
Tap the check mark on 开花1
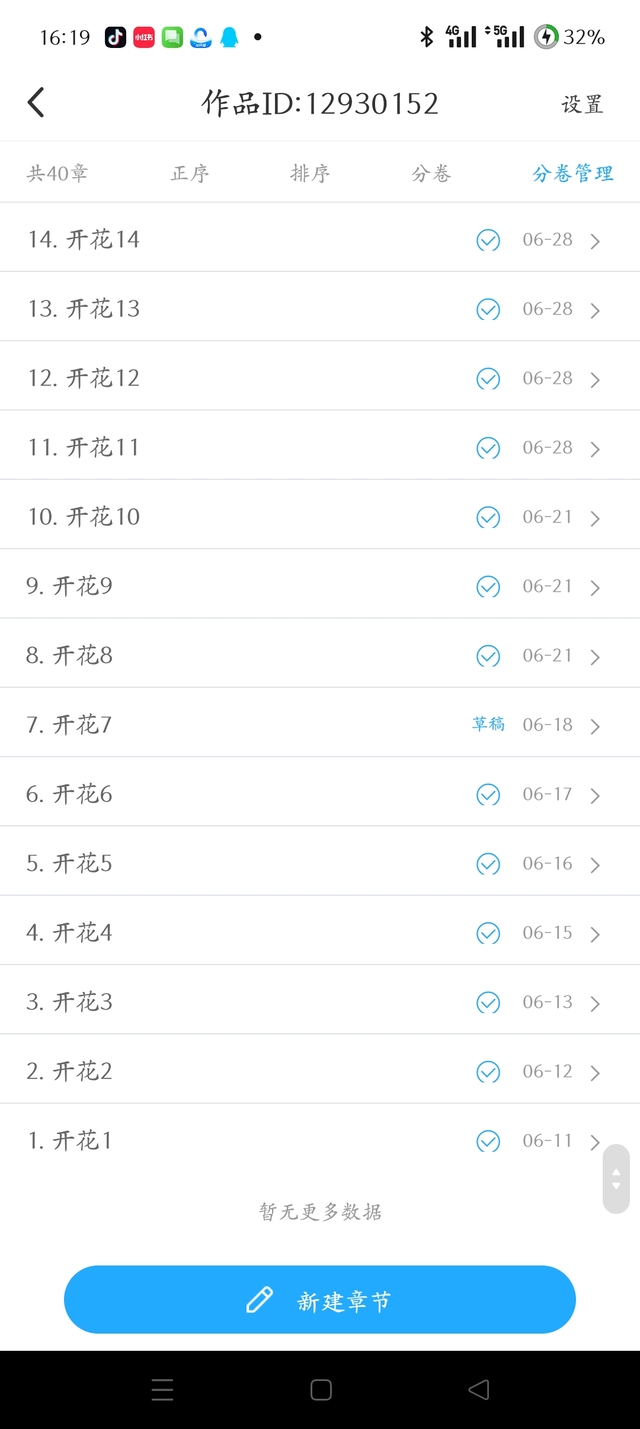[488, 1141]
